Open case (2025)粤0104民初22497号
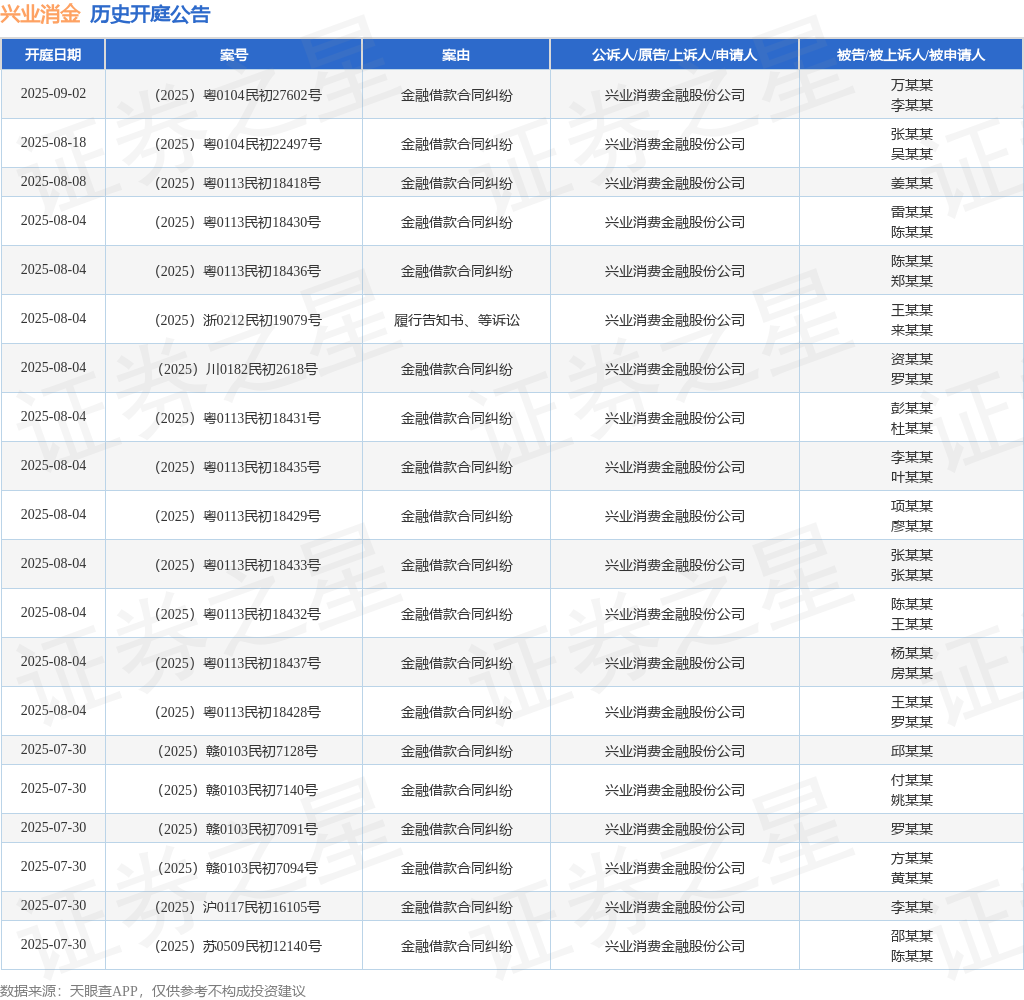Viewport: 1024px width, 1000px height. pyautogui.click(x=234, y=144)
